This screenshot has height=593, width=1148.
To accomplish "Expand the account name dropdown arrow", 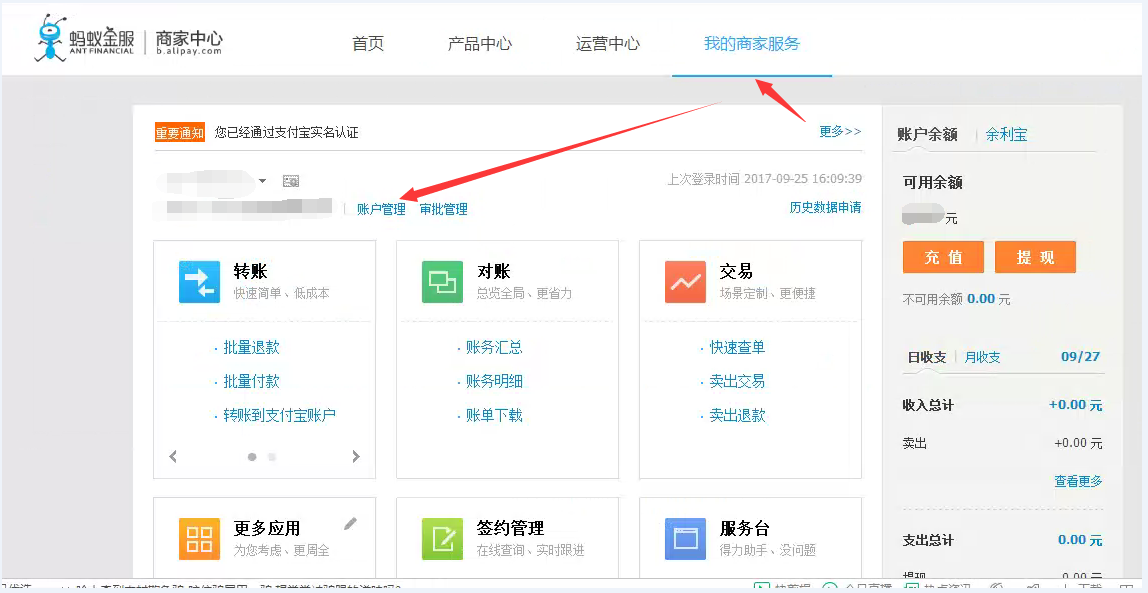I will pyautogui.click(x=263, y=181).
